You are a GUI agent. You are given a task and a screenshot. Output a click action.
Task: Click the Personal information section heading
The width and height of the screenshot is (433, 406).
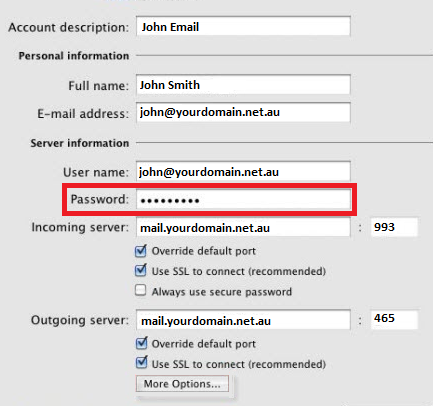[74, 56]
